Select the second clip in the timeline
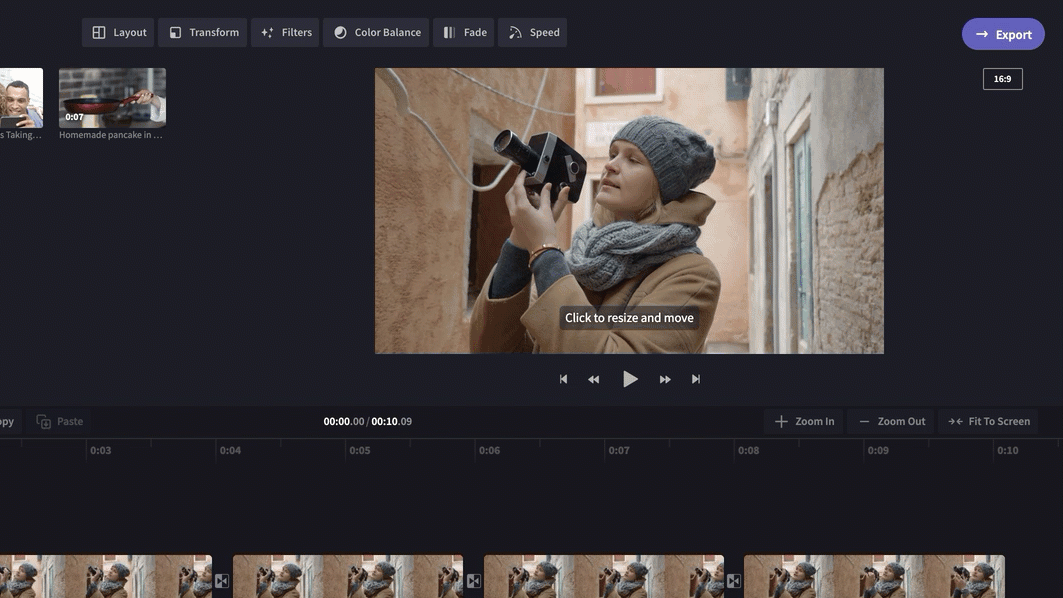Viewport: 1063px width, 598px height. pyautogui.click(x=348, y=576)
